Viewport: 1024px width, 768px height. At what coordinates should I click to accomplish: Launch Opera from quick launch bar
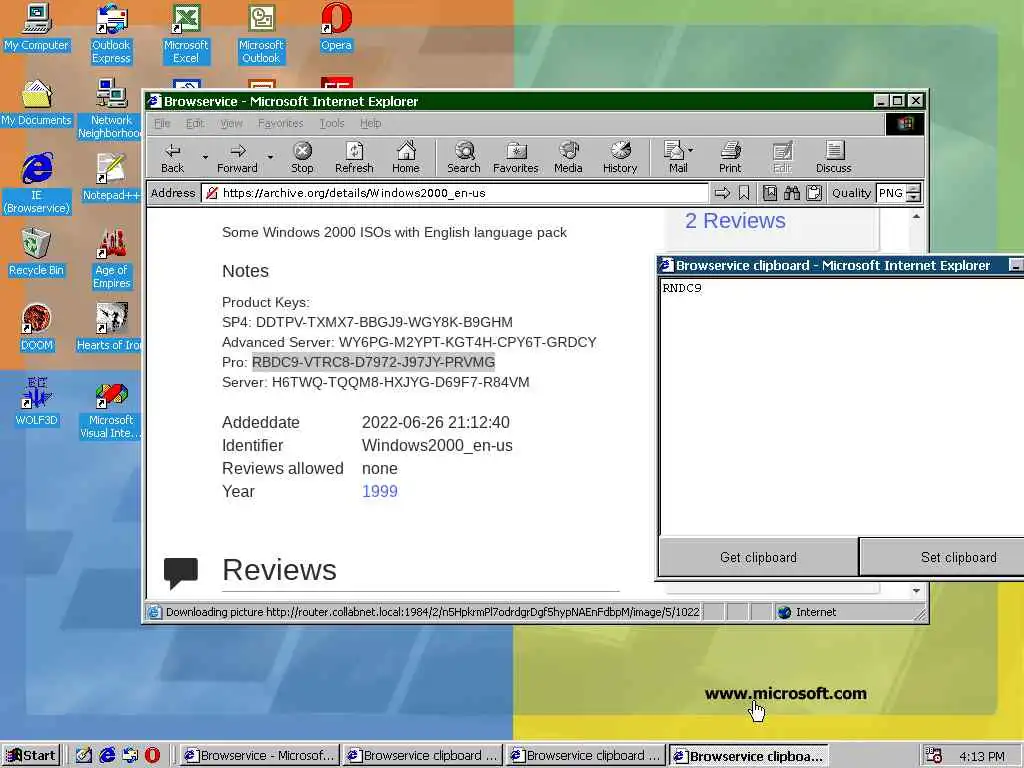(x=152, y=755)
